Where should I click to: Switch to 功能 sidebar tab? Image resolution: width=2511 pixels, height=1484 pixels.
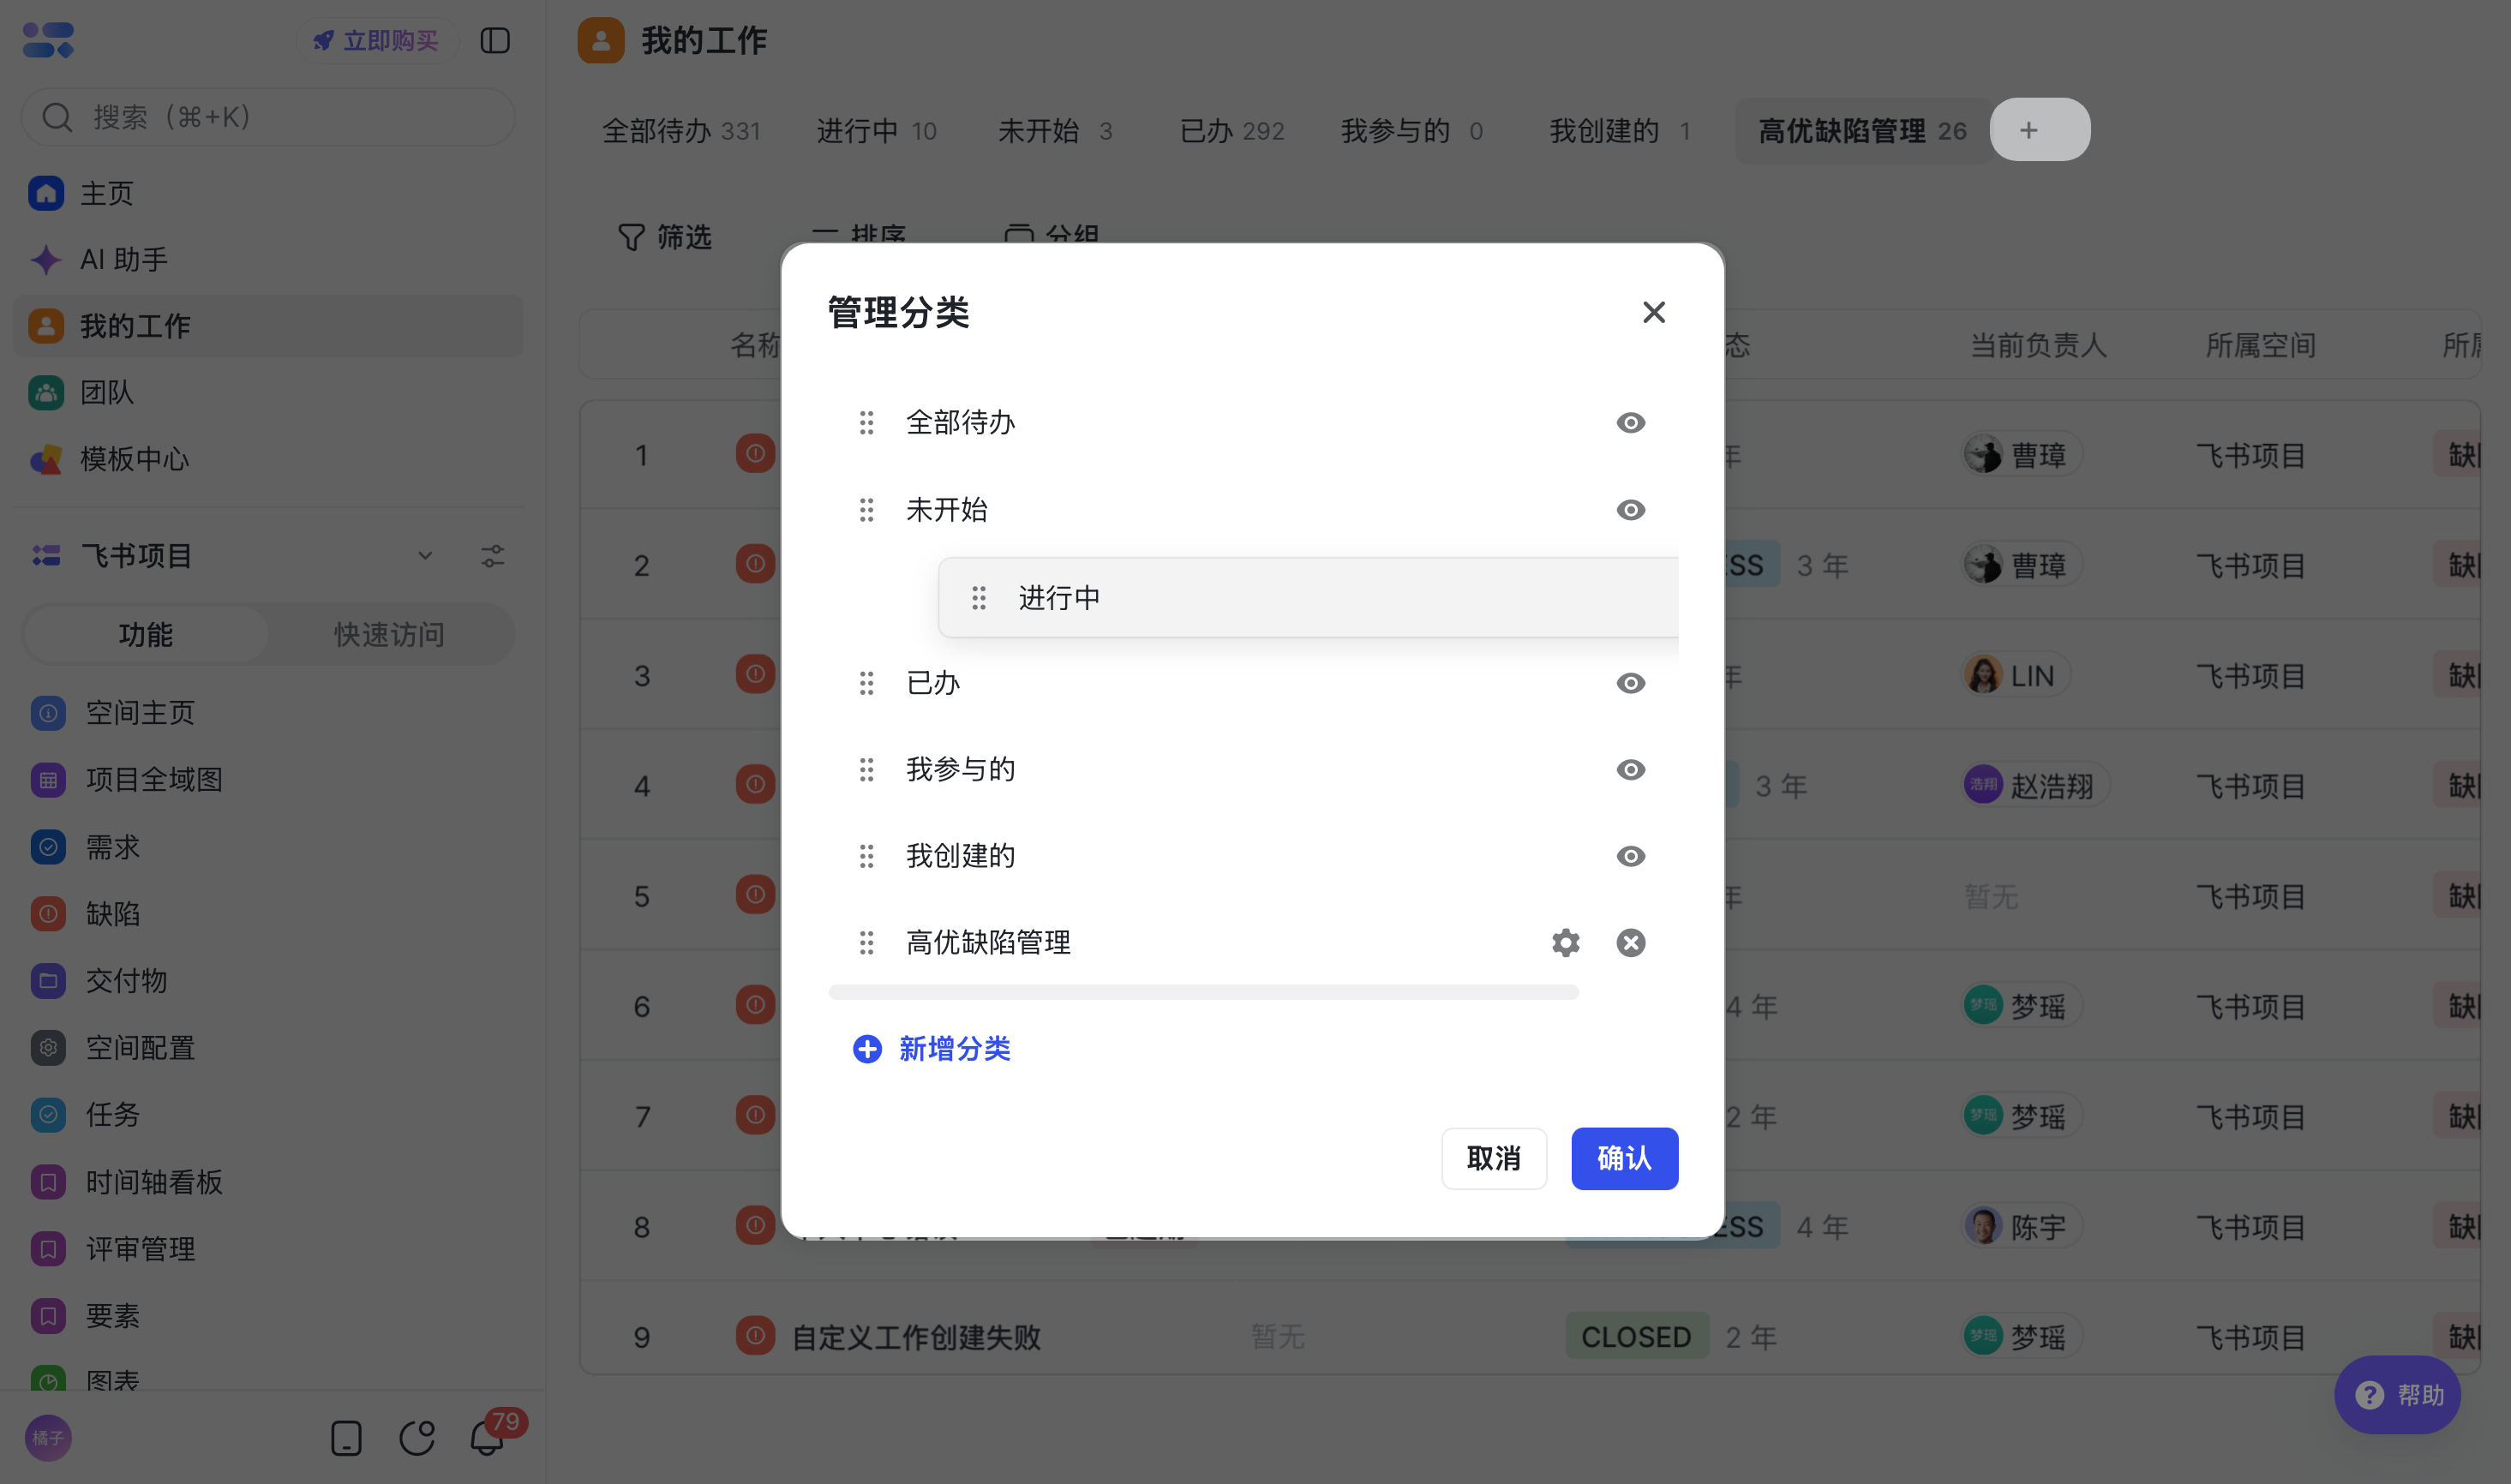coord(146,634)
